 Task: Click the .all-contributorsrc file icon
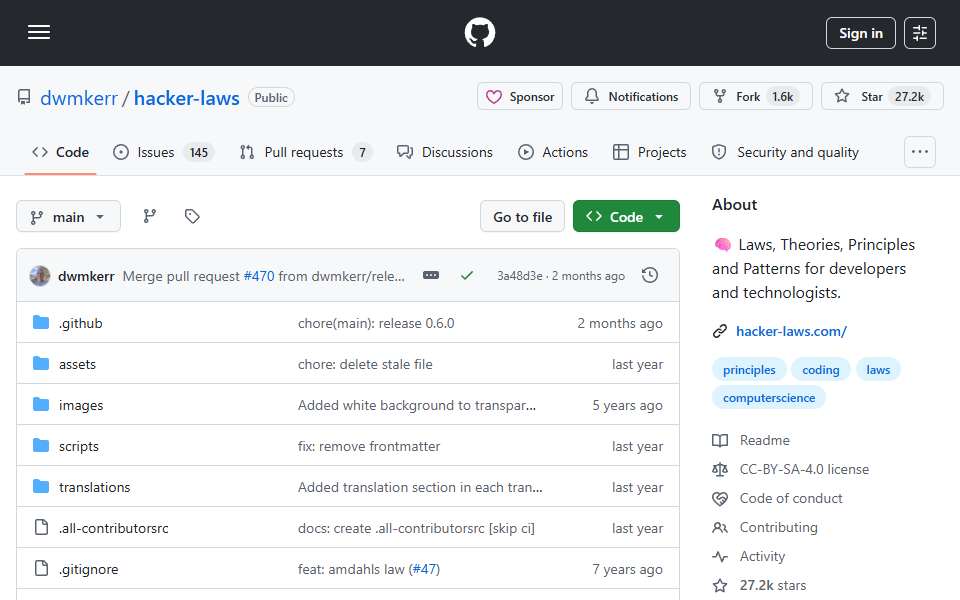pos(41,527)
